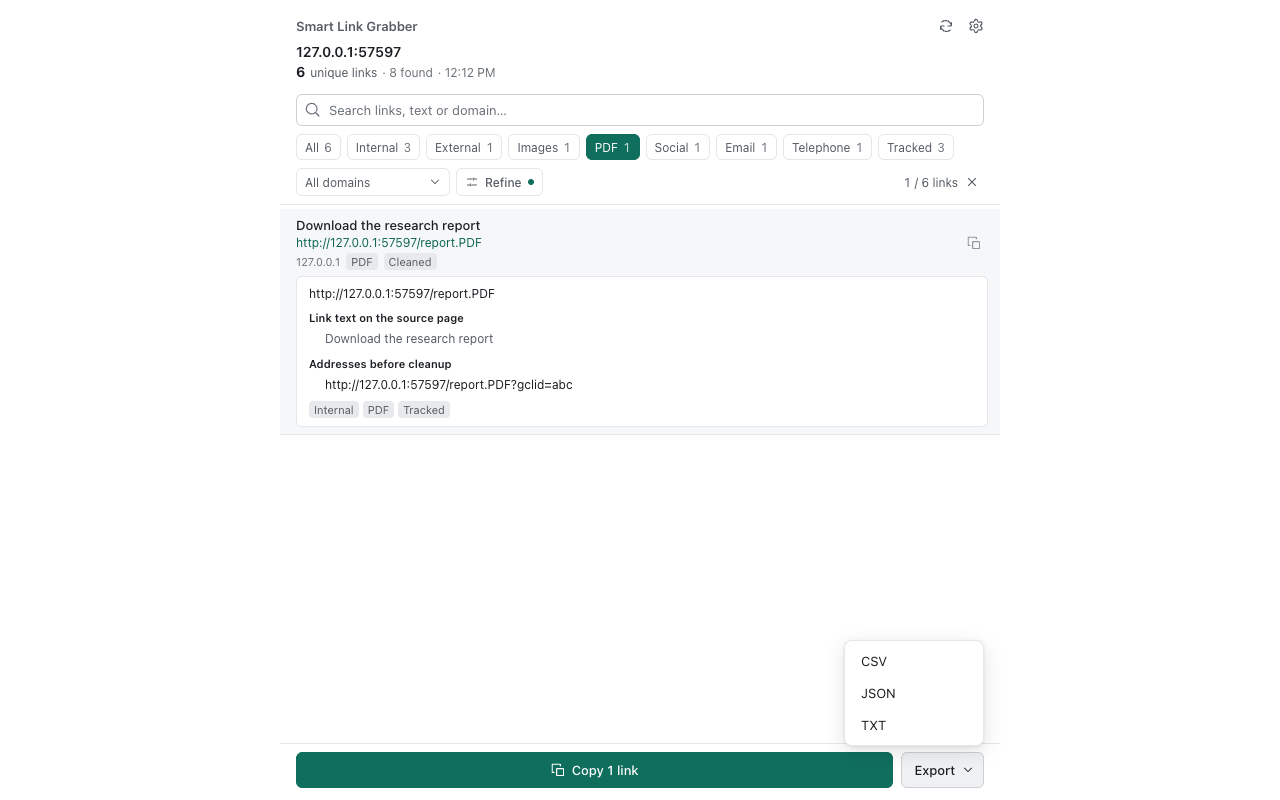Open the All domains dropdown
Viewport: 1280px width, 800px height.
[x=373, y=182]
